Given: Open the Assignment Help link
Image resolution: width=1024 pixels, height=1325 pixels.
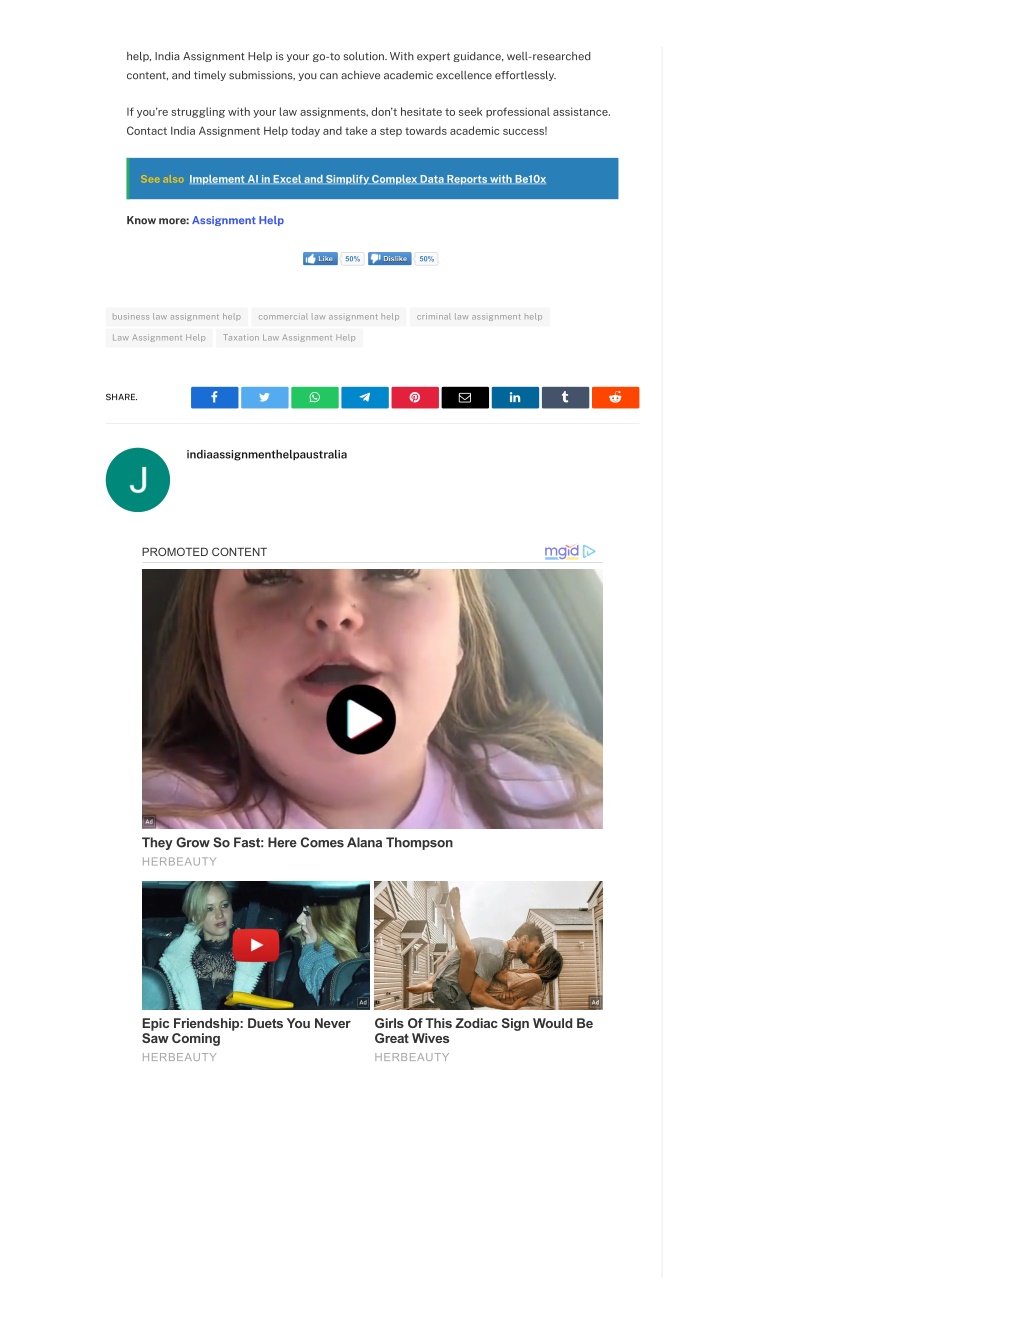Looking at the screenshot, I should pyautogui.click(x=238, y=221).
